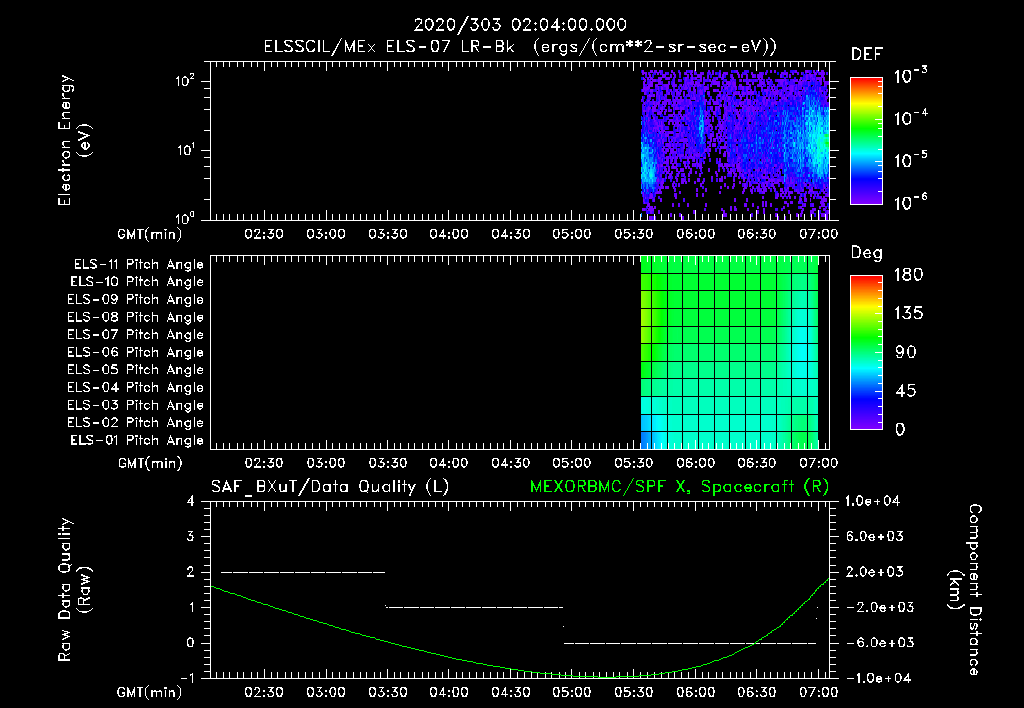This screenshot has height=708, width=1024.
Task: Click the Electron Energy (eV) axis label
Action: pos(74,140)
